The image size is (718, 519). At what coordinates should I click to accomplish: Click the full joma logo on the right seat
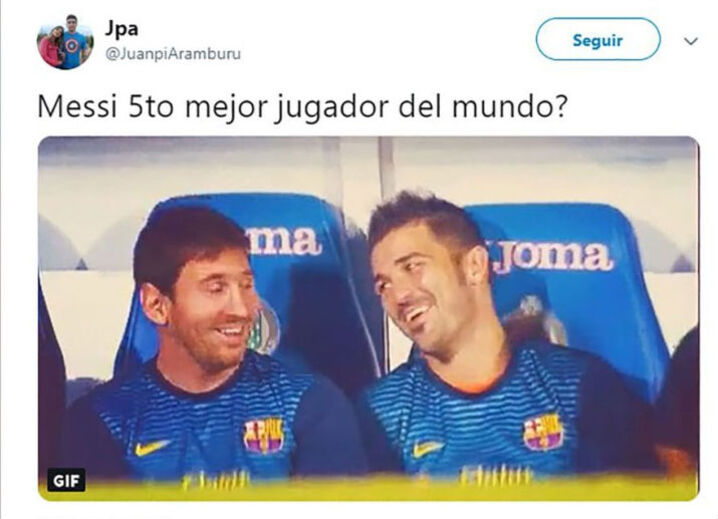(553, 258)
